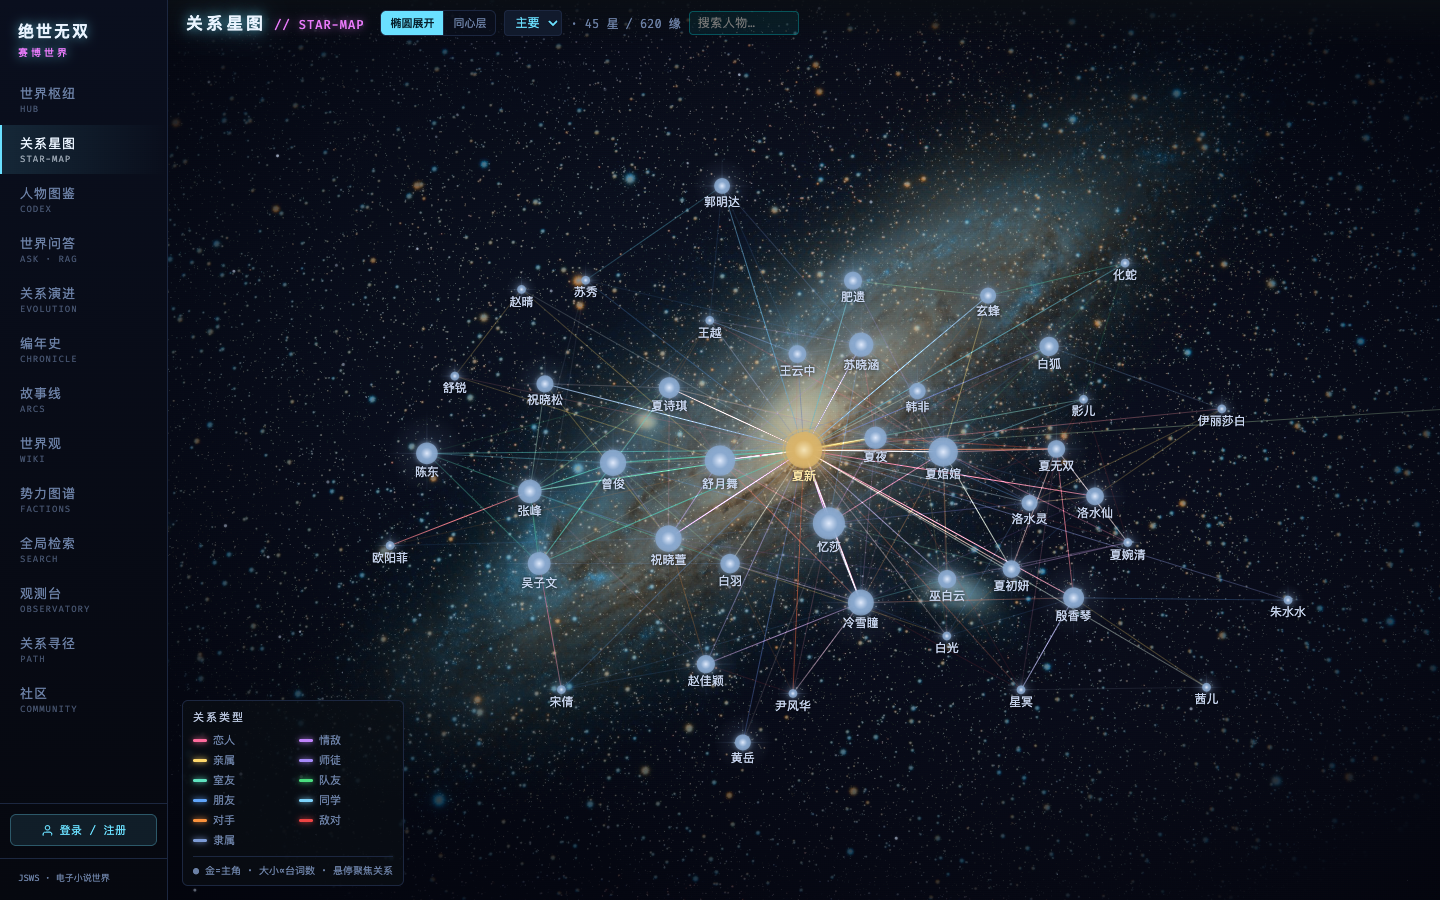1440x900 pixels.
Task: Click the 苏晓涵 star node
Action: point(861,346)
